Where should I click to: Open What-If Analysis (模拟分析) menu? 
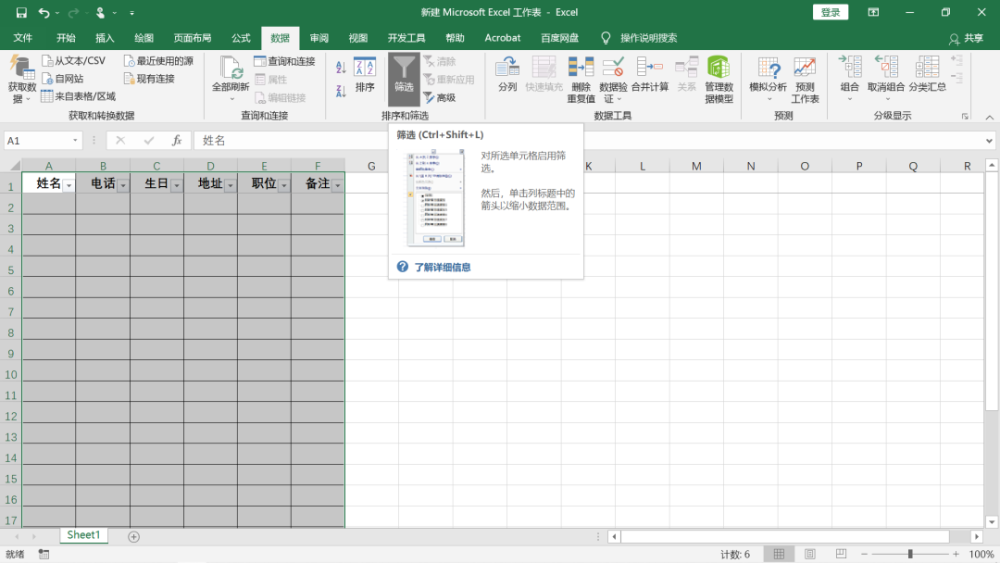tap(768, 80)
